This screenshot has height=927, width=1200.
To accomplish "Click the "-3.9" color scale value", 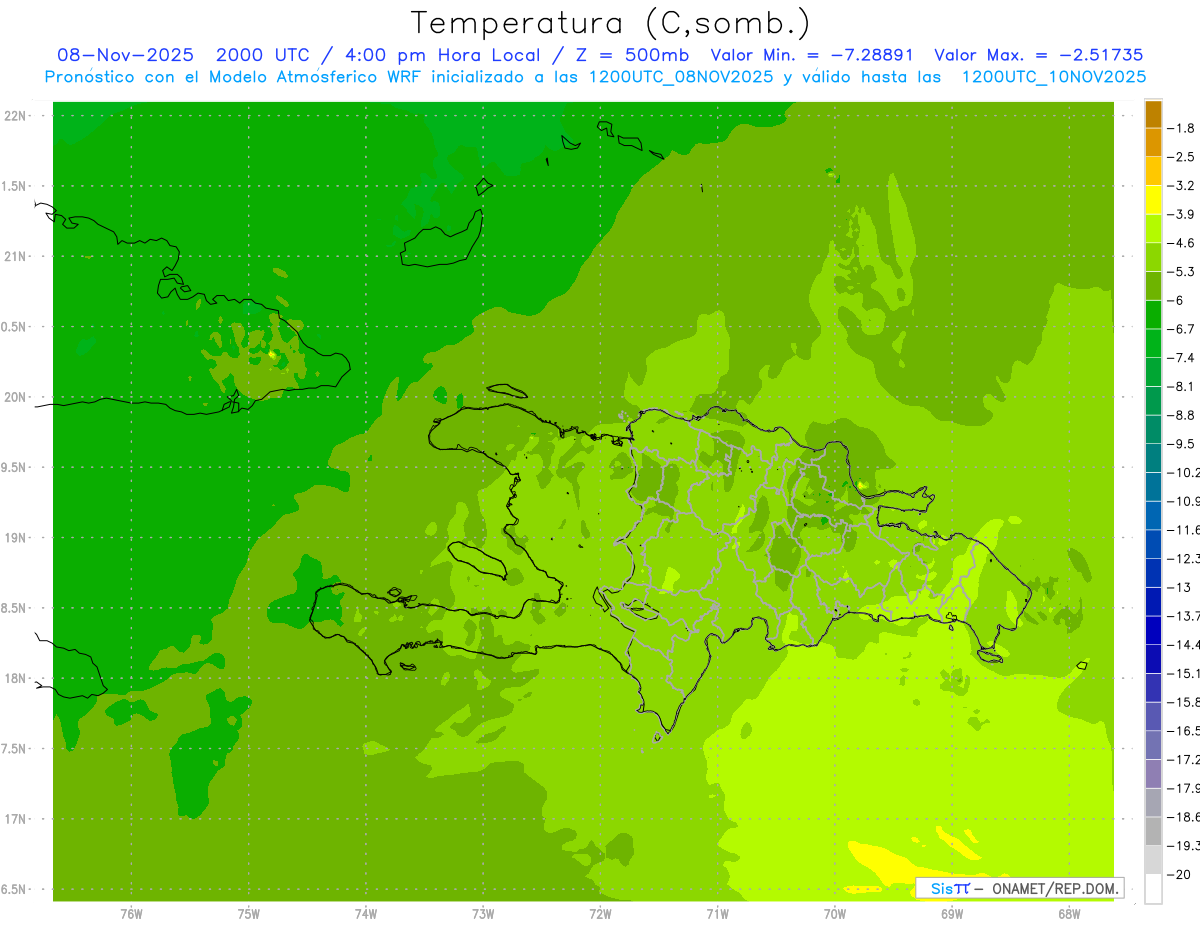I will (x=1182, y=214).
